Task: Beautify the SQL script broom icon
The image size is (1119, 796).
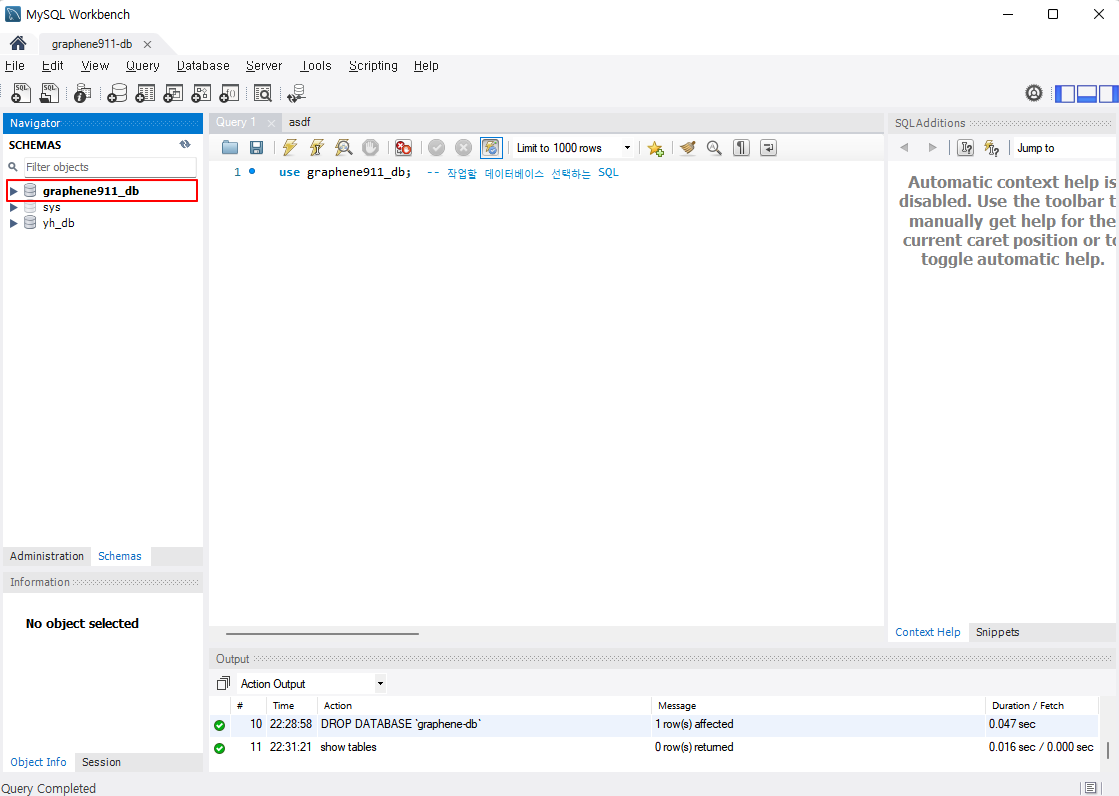Action: pos(687,148)
